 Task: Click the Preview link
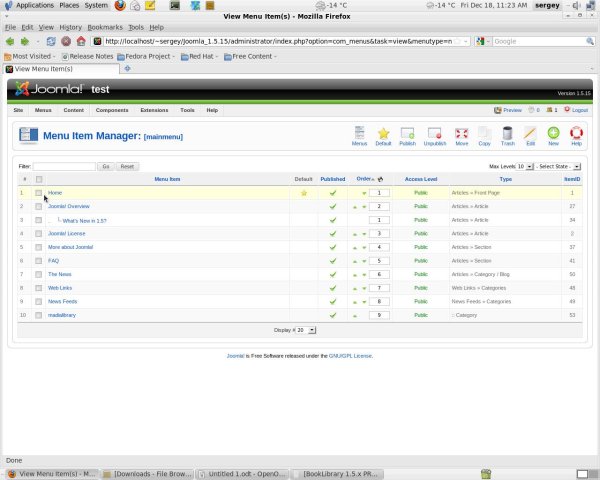(x=508, y=110)
